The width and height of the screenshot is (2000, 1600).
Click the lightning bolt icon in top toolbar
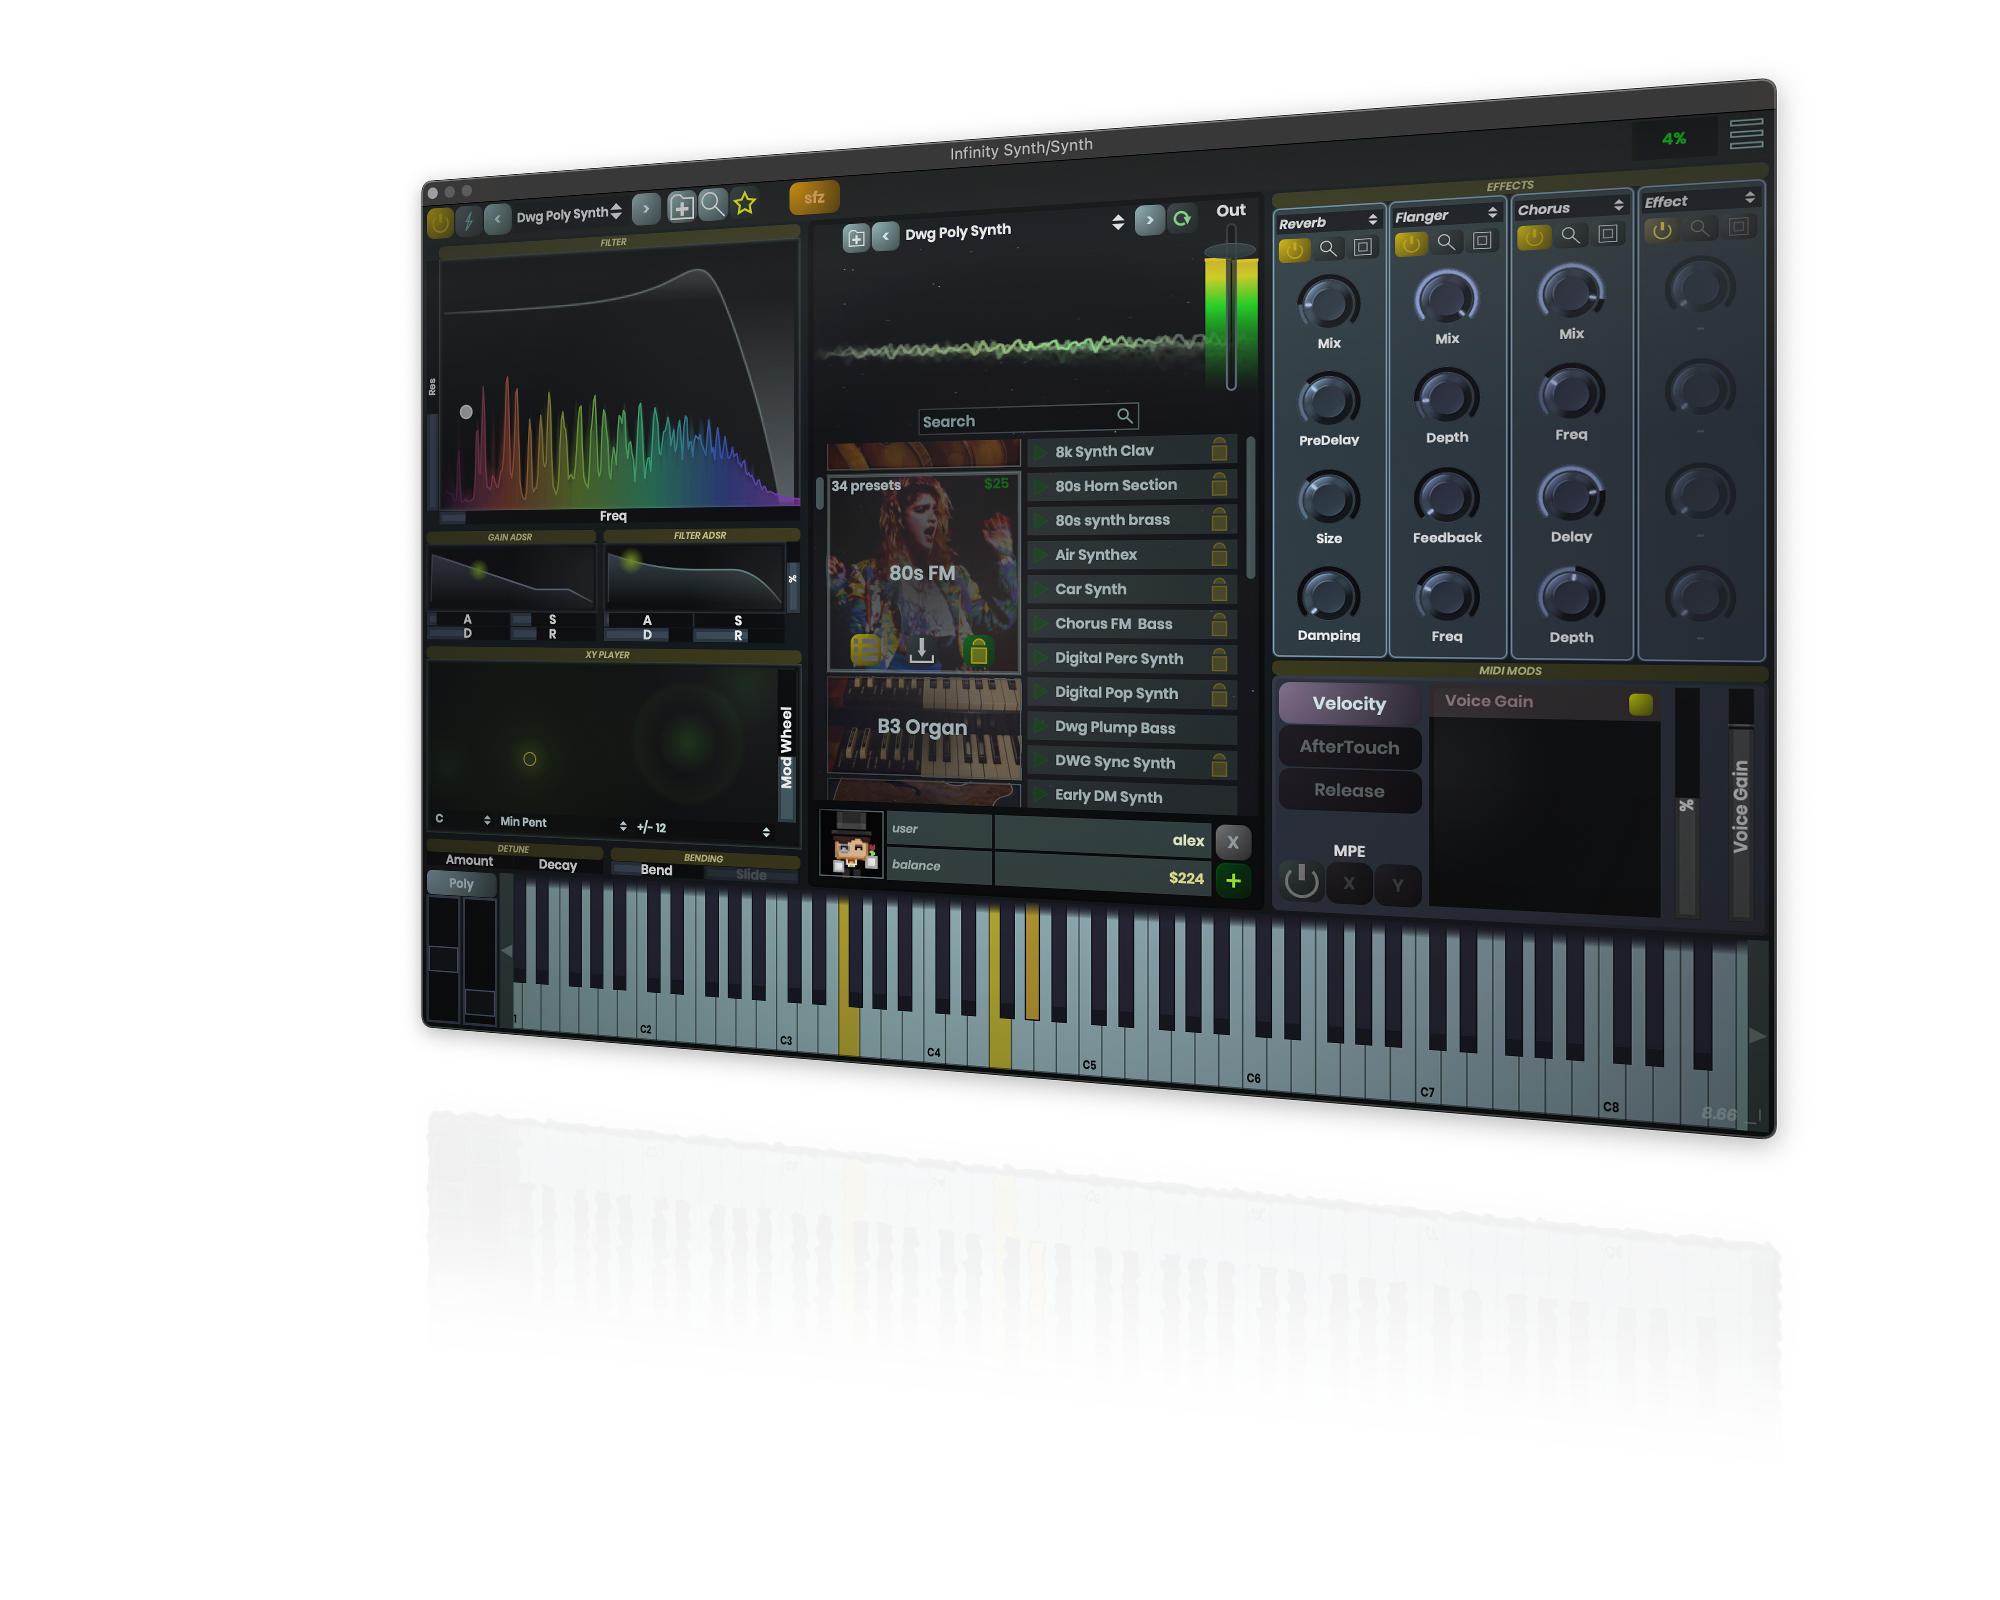tap(467, 221)
